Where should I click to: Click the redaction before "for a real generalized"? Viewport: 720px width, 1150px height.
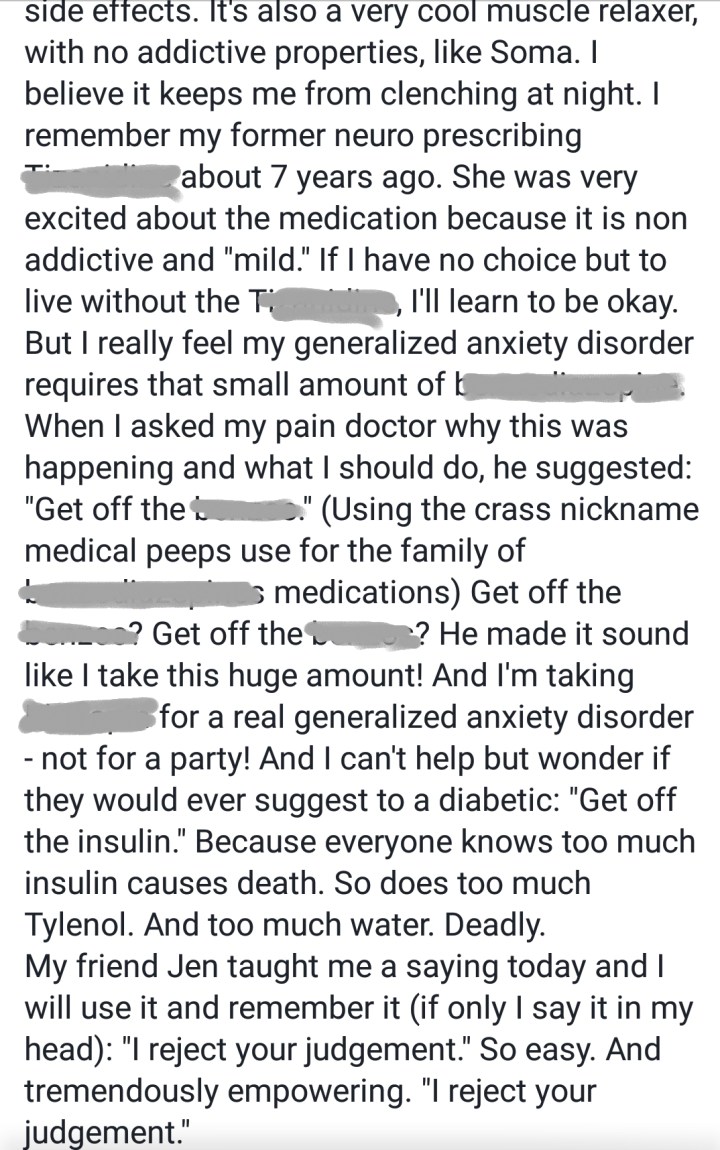[89, 717]
